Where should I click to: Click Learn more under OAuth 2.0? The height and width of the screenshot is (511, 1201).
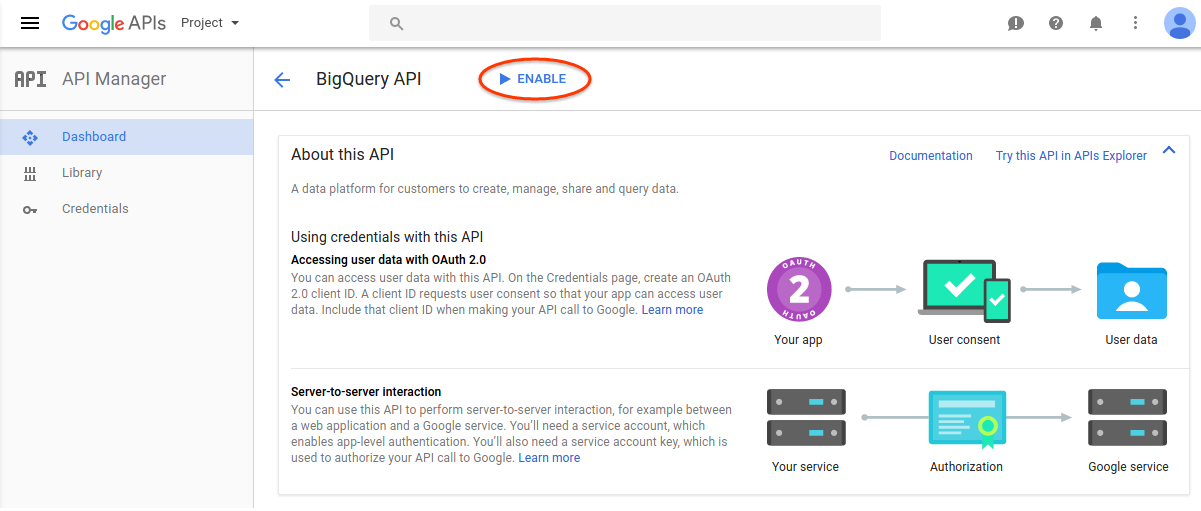coord(672,310)
